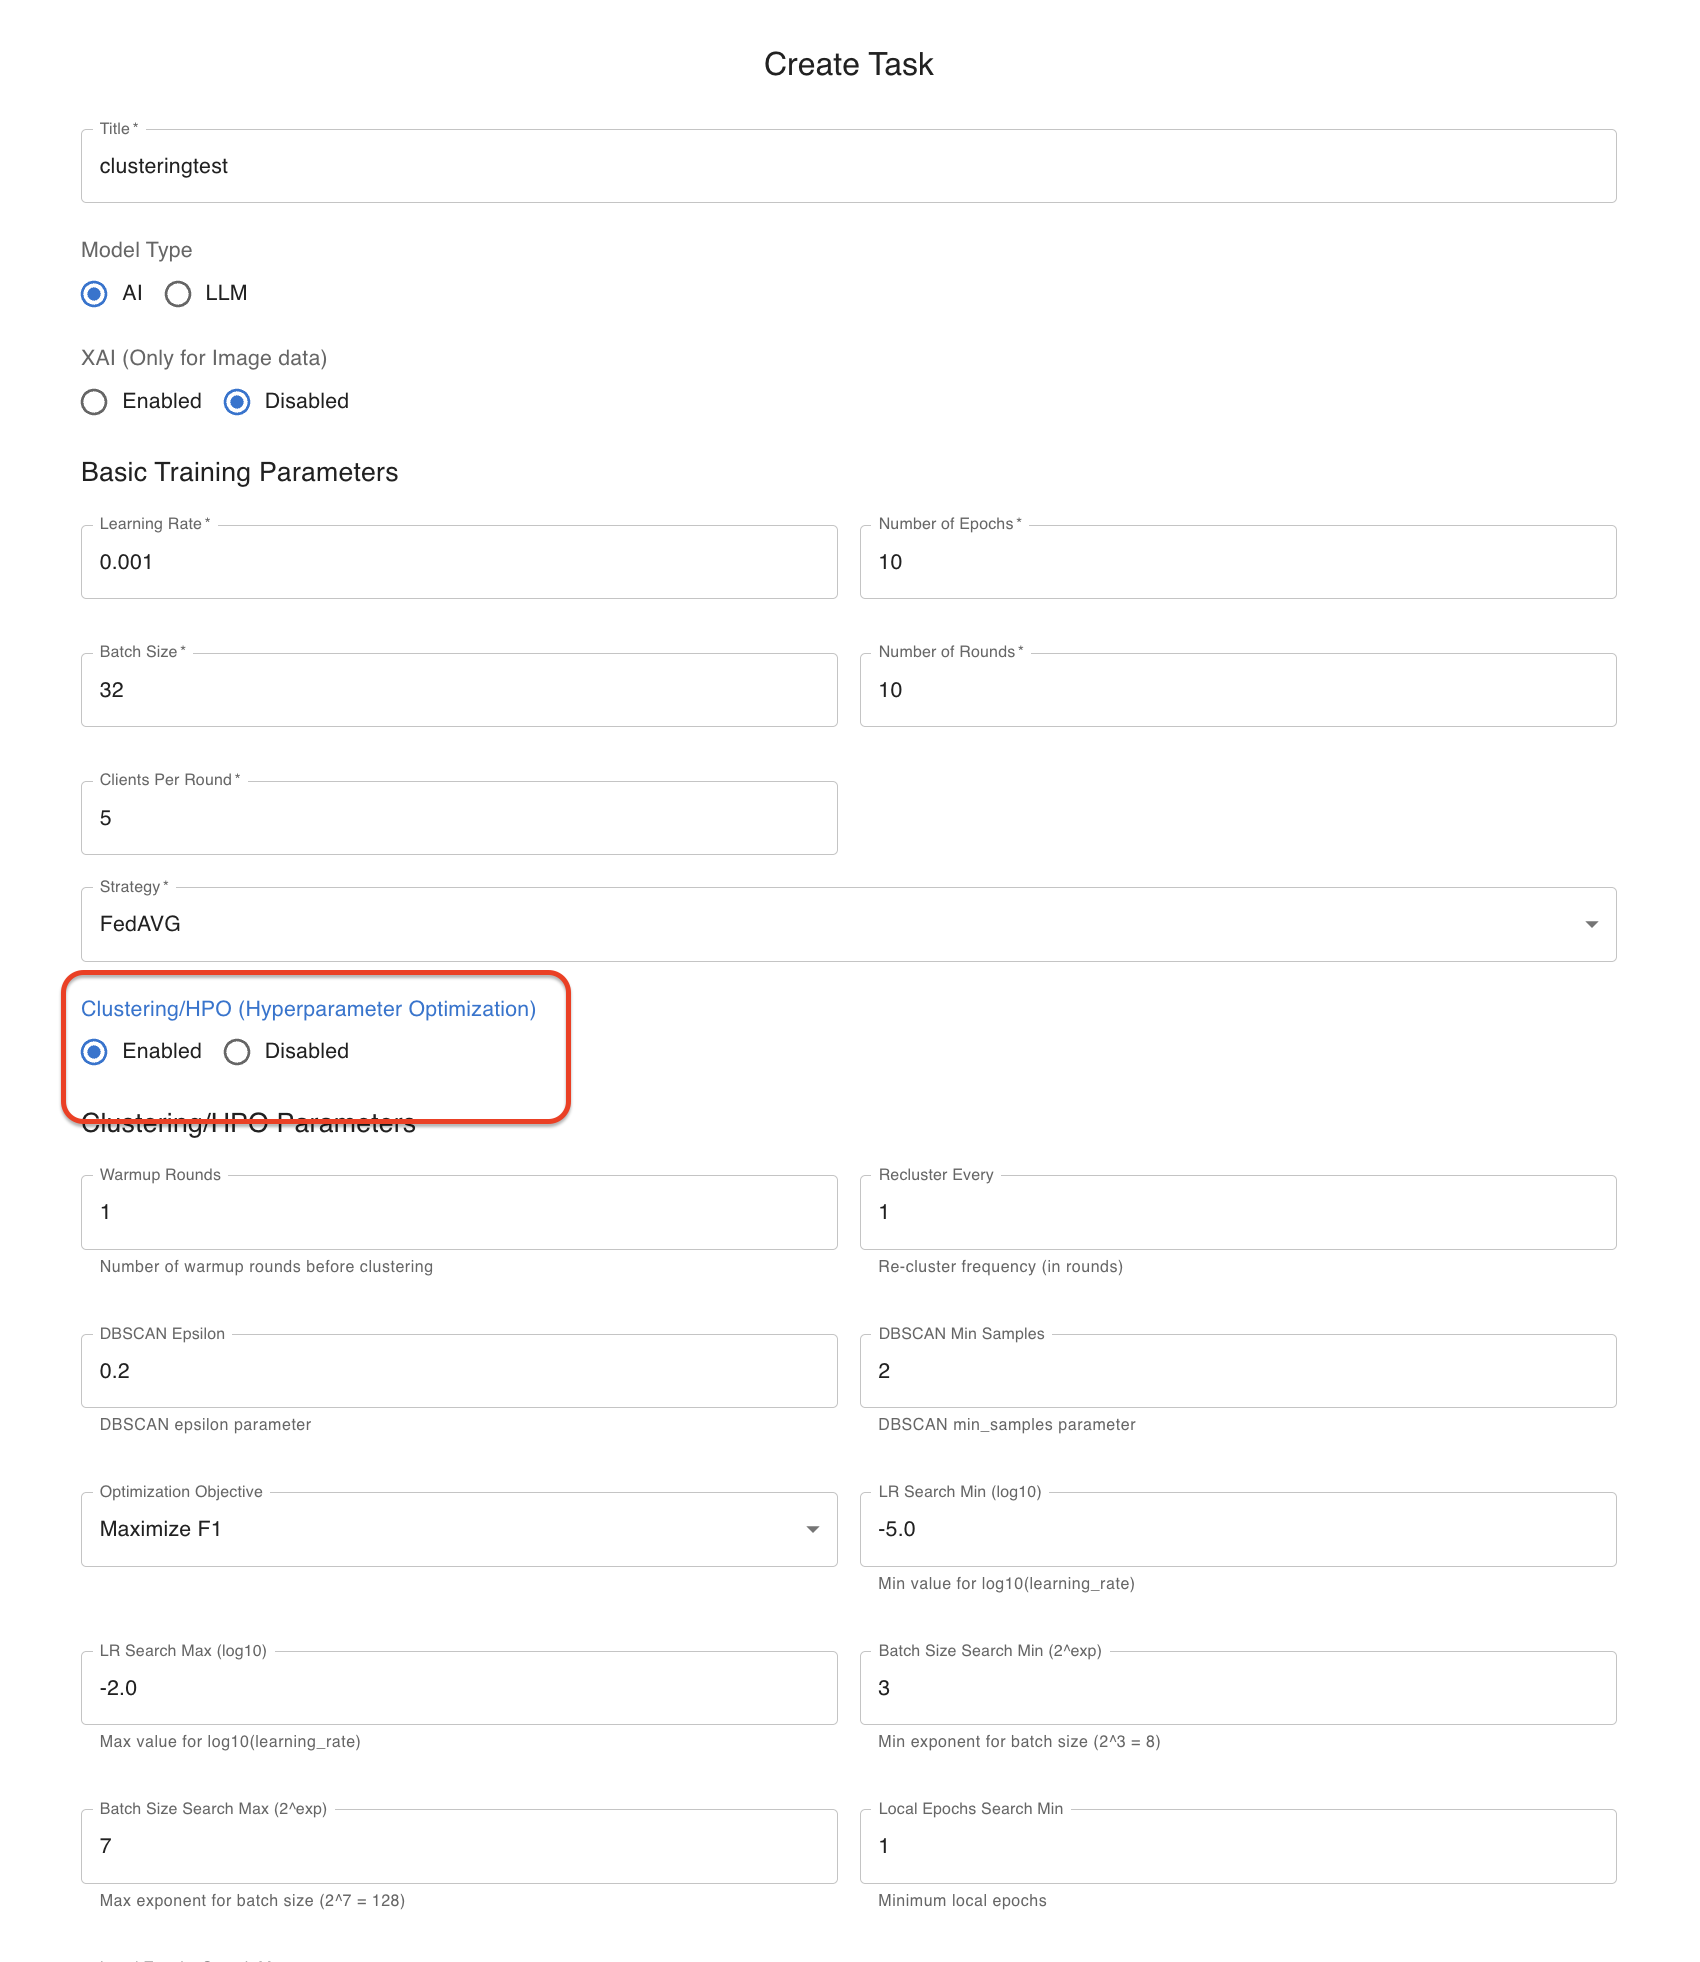This screenshot has width=1700, height=1962.
Task: Edit the DBSCAN Epsilon value field
Action: coord(458,1372)
